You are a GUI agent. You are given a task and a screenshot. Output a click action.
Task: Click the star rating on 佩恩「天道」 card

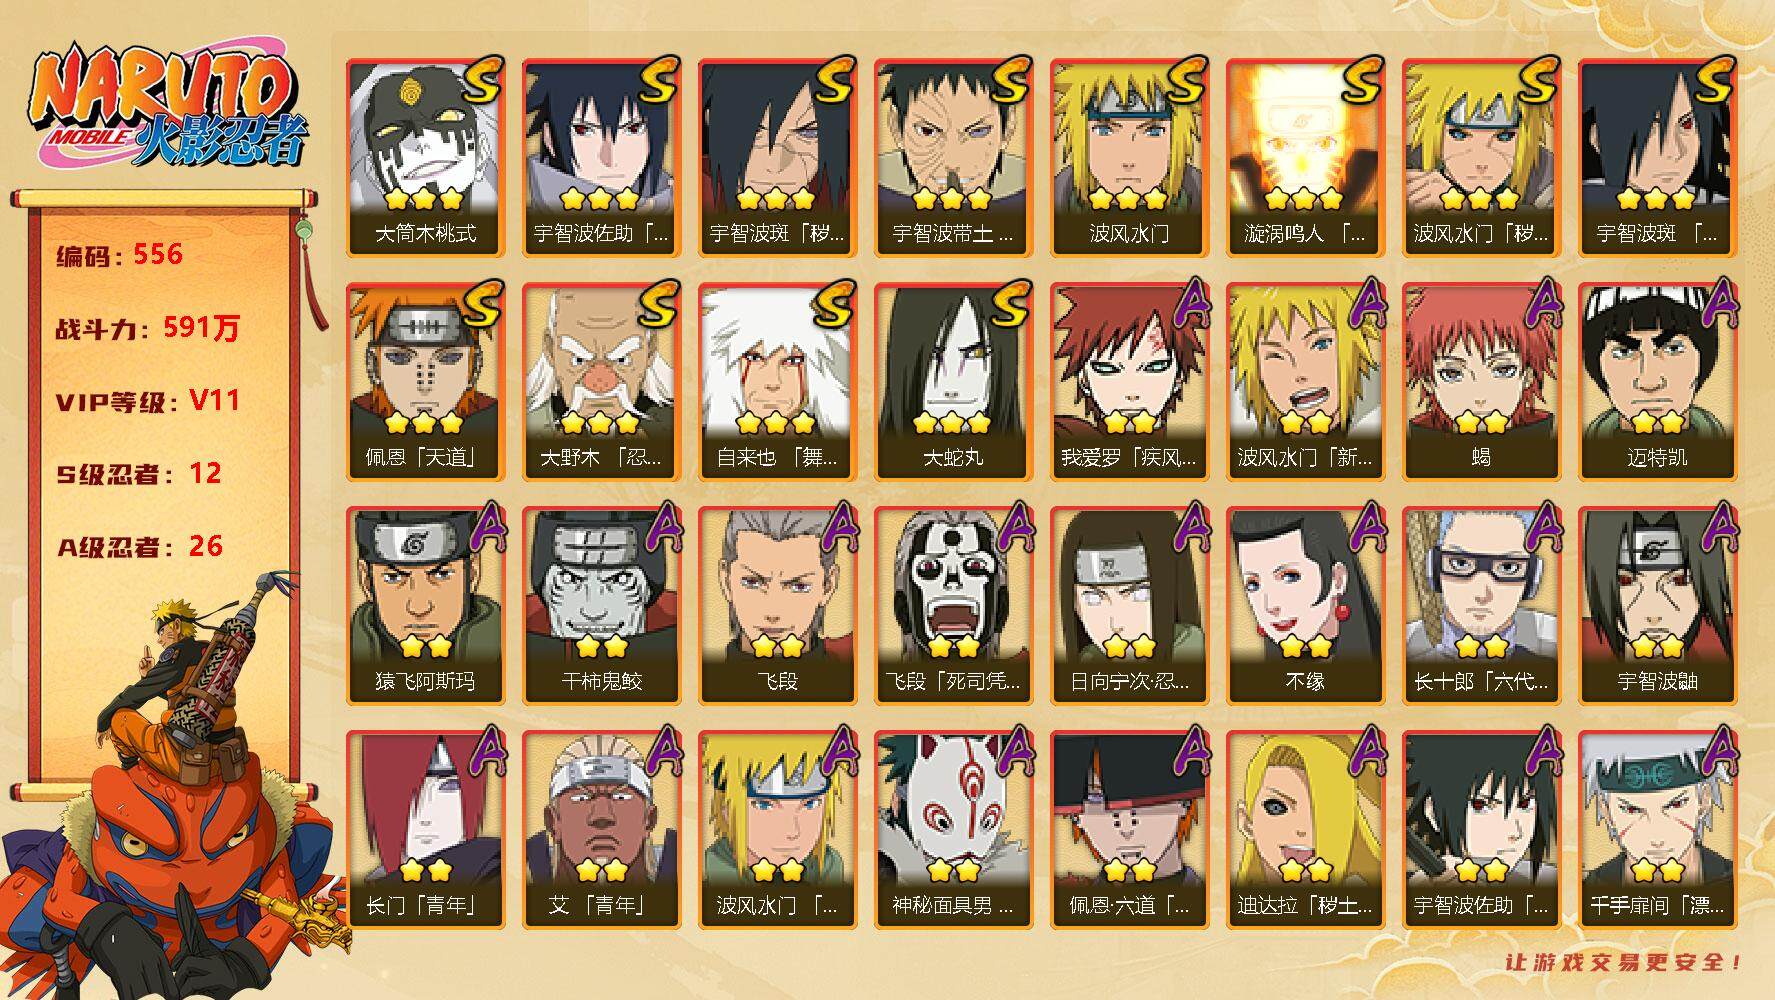(x=425, y=423)
